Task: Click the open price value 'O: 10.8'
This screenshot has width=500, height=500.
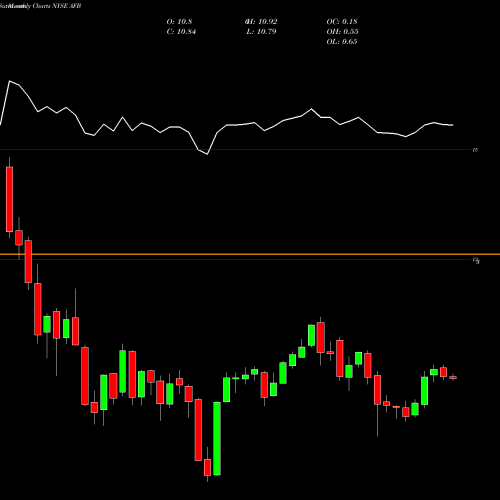Action: tap(179, 22)
